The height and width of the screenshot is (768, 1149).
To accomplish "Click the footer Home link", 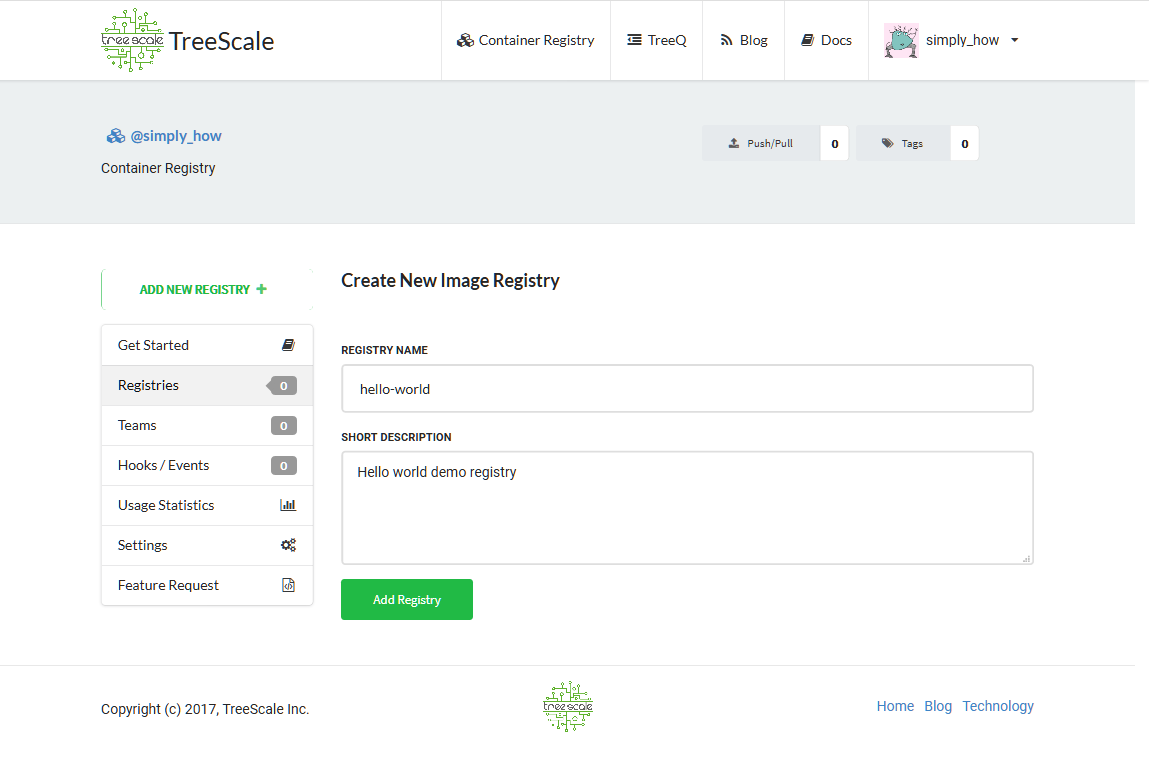I will [x=895, y=706].
